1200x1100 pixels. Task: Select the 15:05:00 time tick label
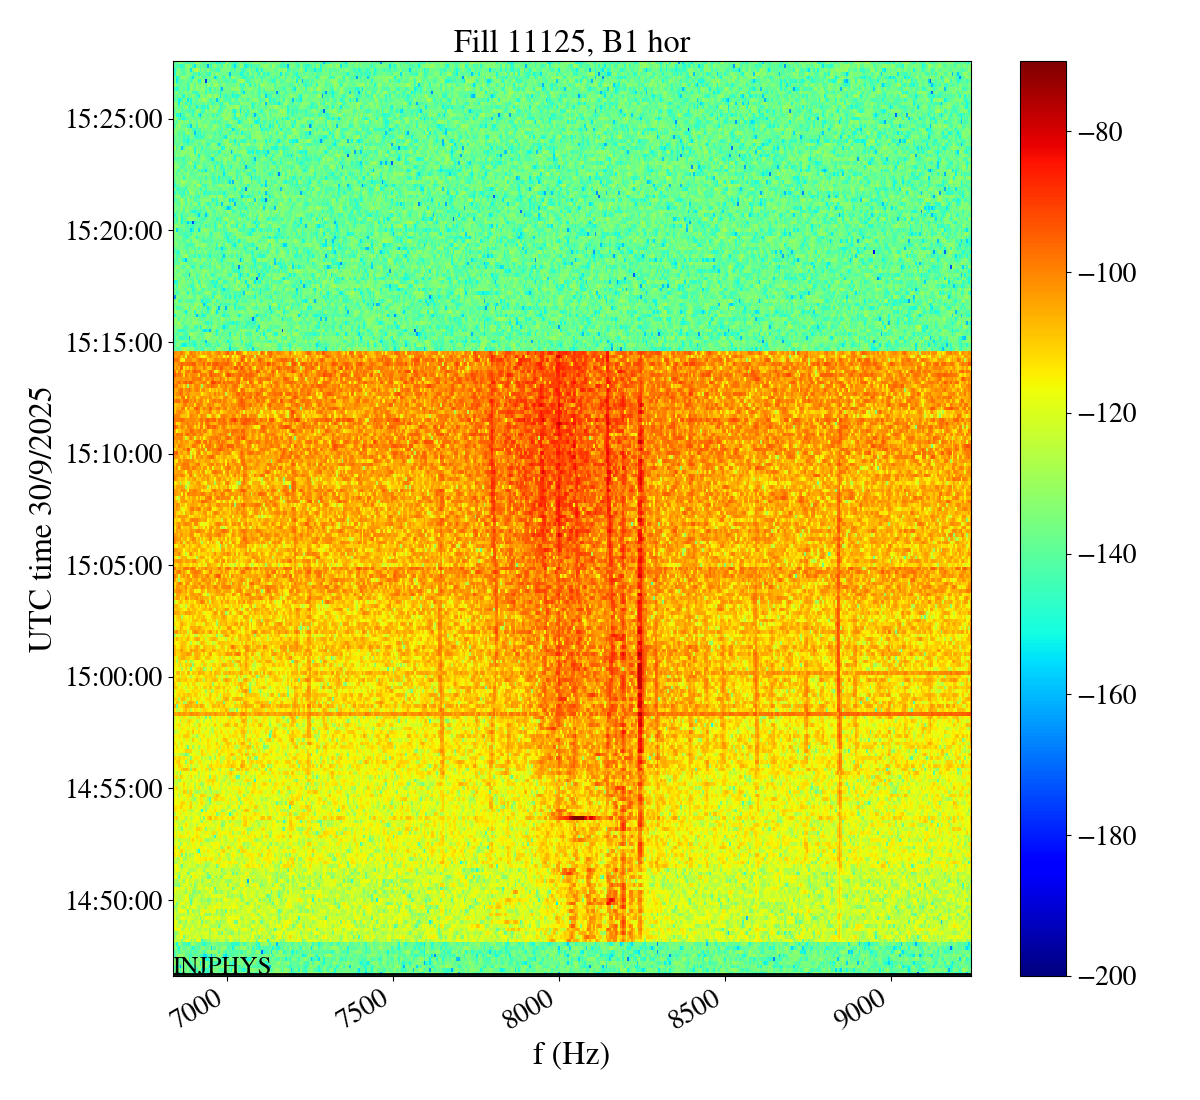[113, 566]
